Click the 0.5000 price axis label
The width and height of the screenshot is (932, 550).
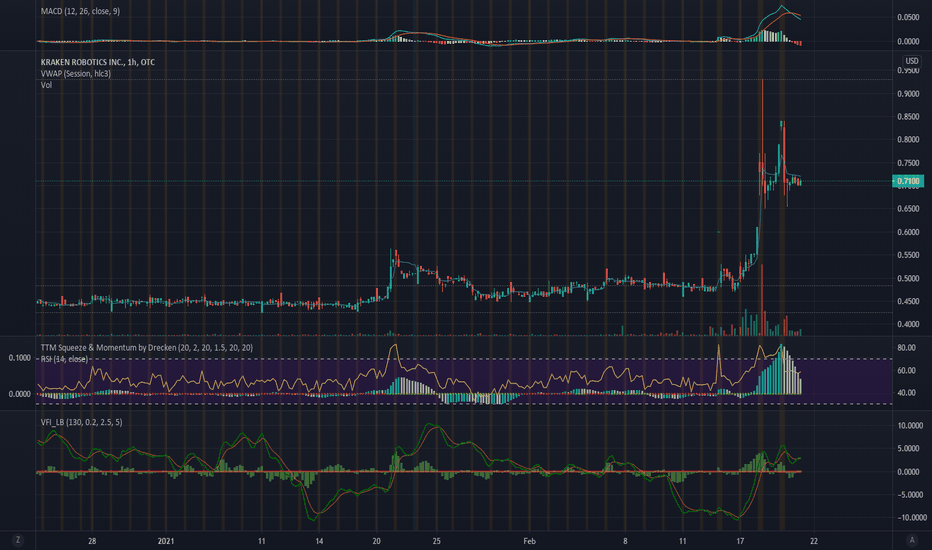908,278
